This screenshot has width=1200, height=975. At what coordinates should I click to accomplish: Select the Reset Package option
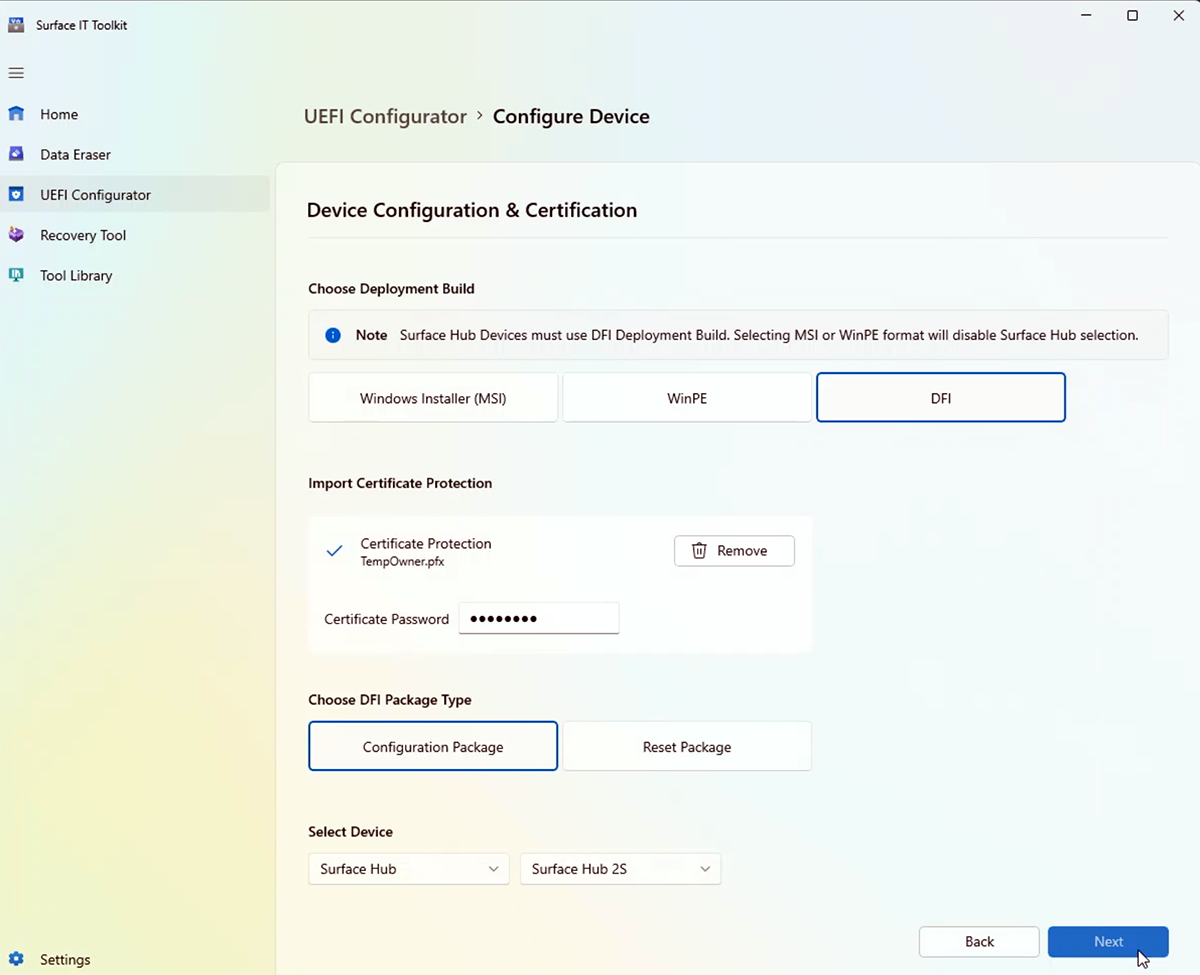[x=686, y=746]
